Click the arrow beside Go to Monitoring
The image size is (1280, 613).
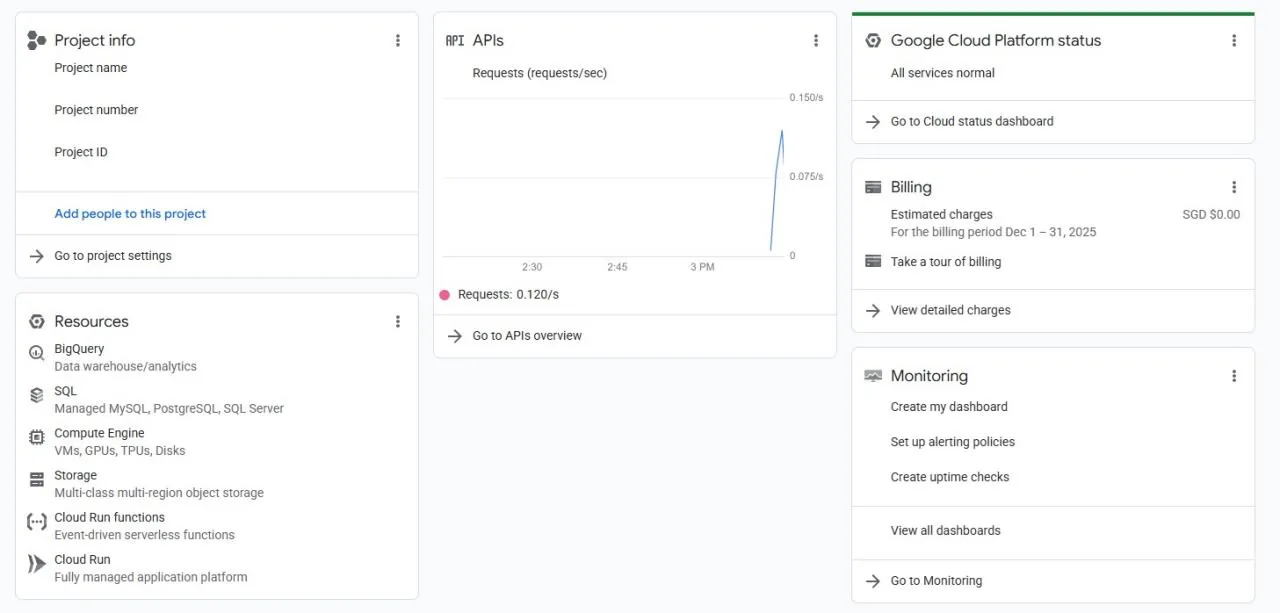click(x=873, y=581)
